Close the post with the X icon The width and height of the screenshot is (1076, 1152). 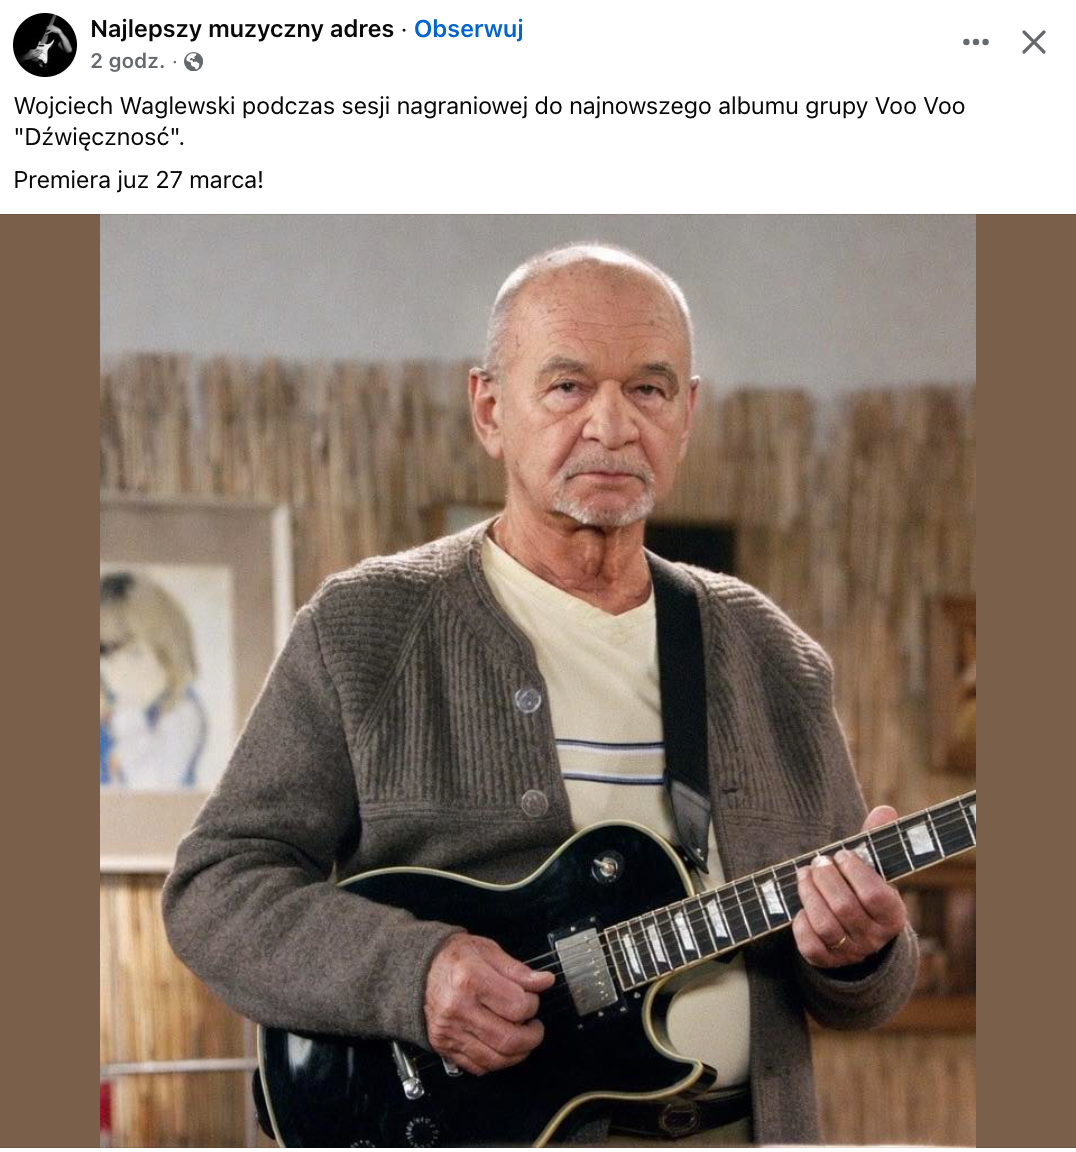pos(1033,43)
